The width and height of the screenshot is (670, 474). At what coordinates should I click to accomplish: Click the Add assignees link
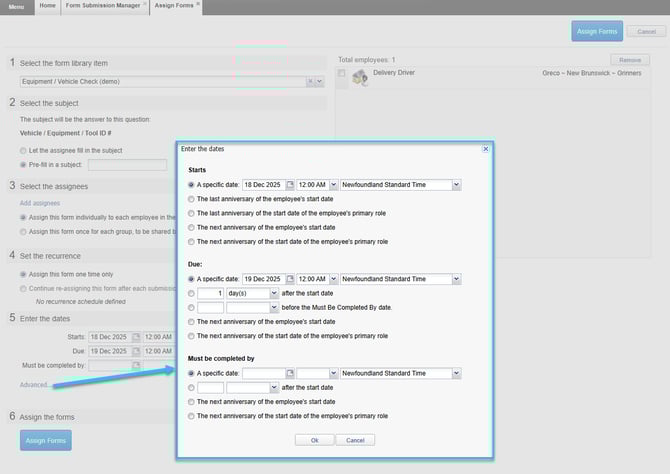[x=40, y=203]
